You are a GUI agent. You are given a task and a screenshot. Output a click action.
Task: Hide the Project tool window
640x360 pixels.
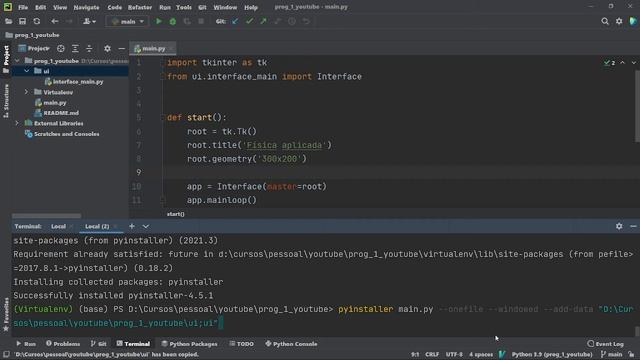[x=121, y=49]
